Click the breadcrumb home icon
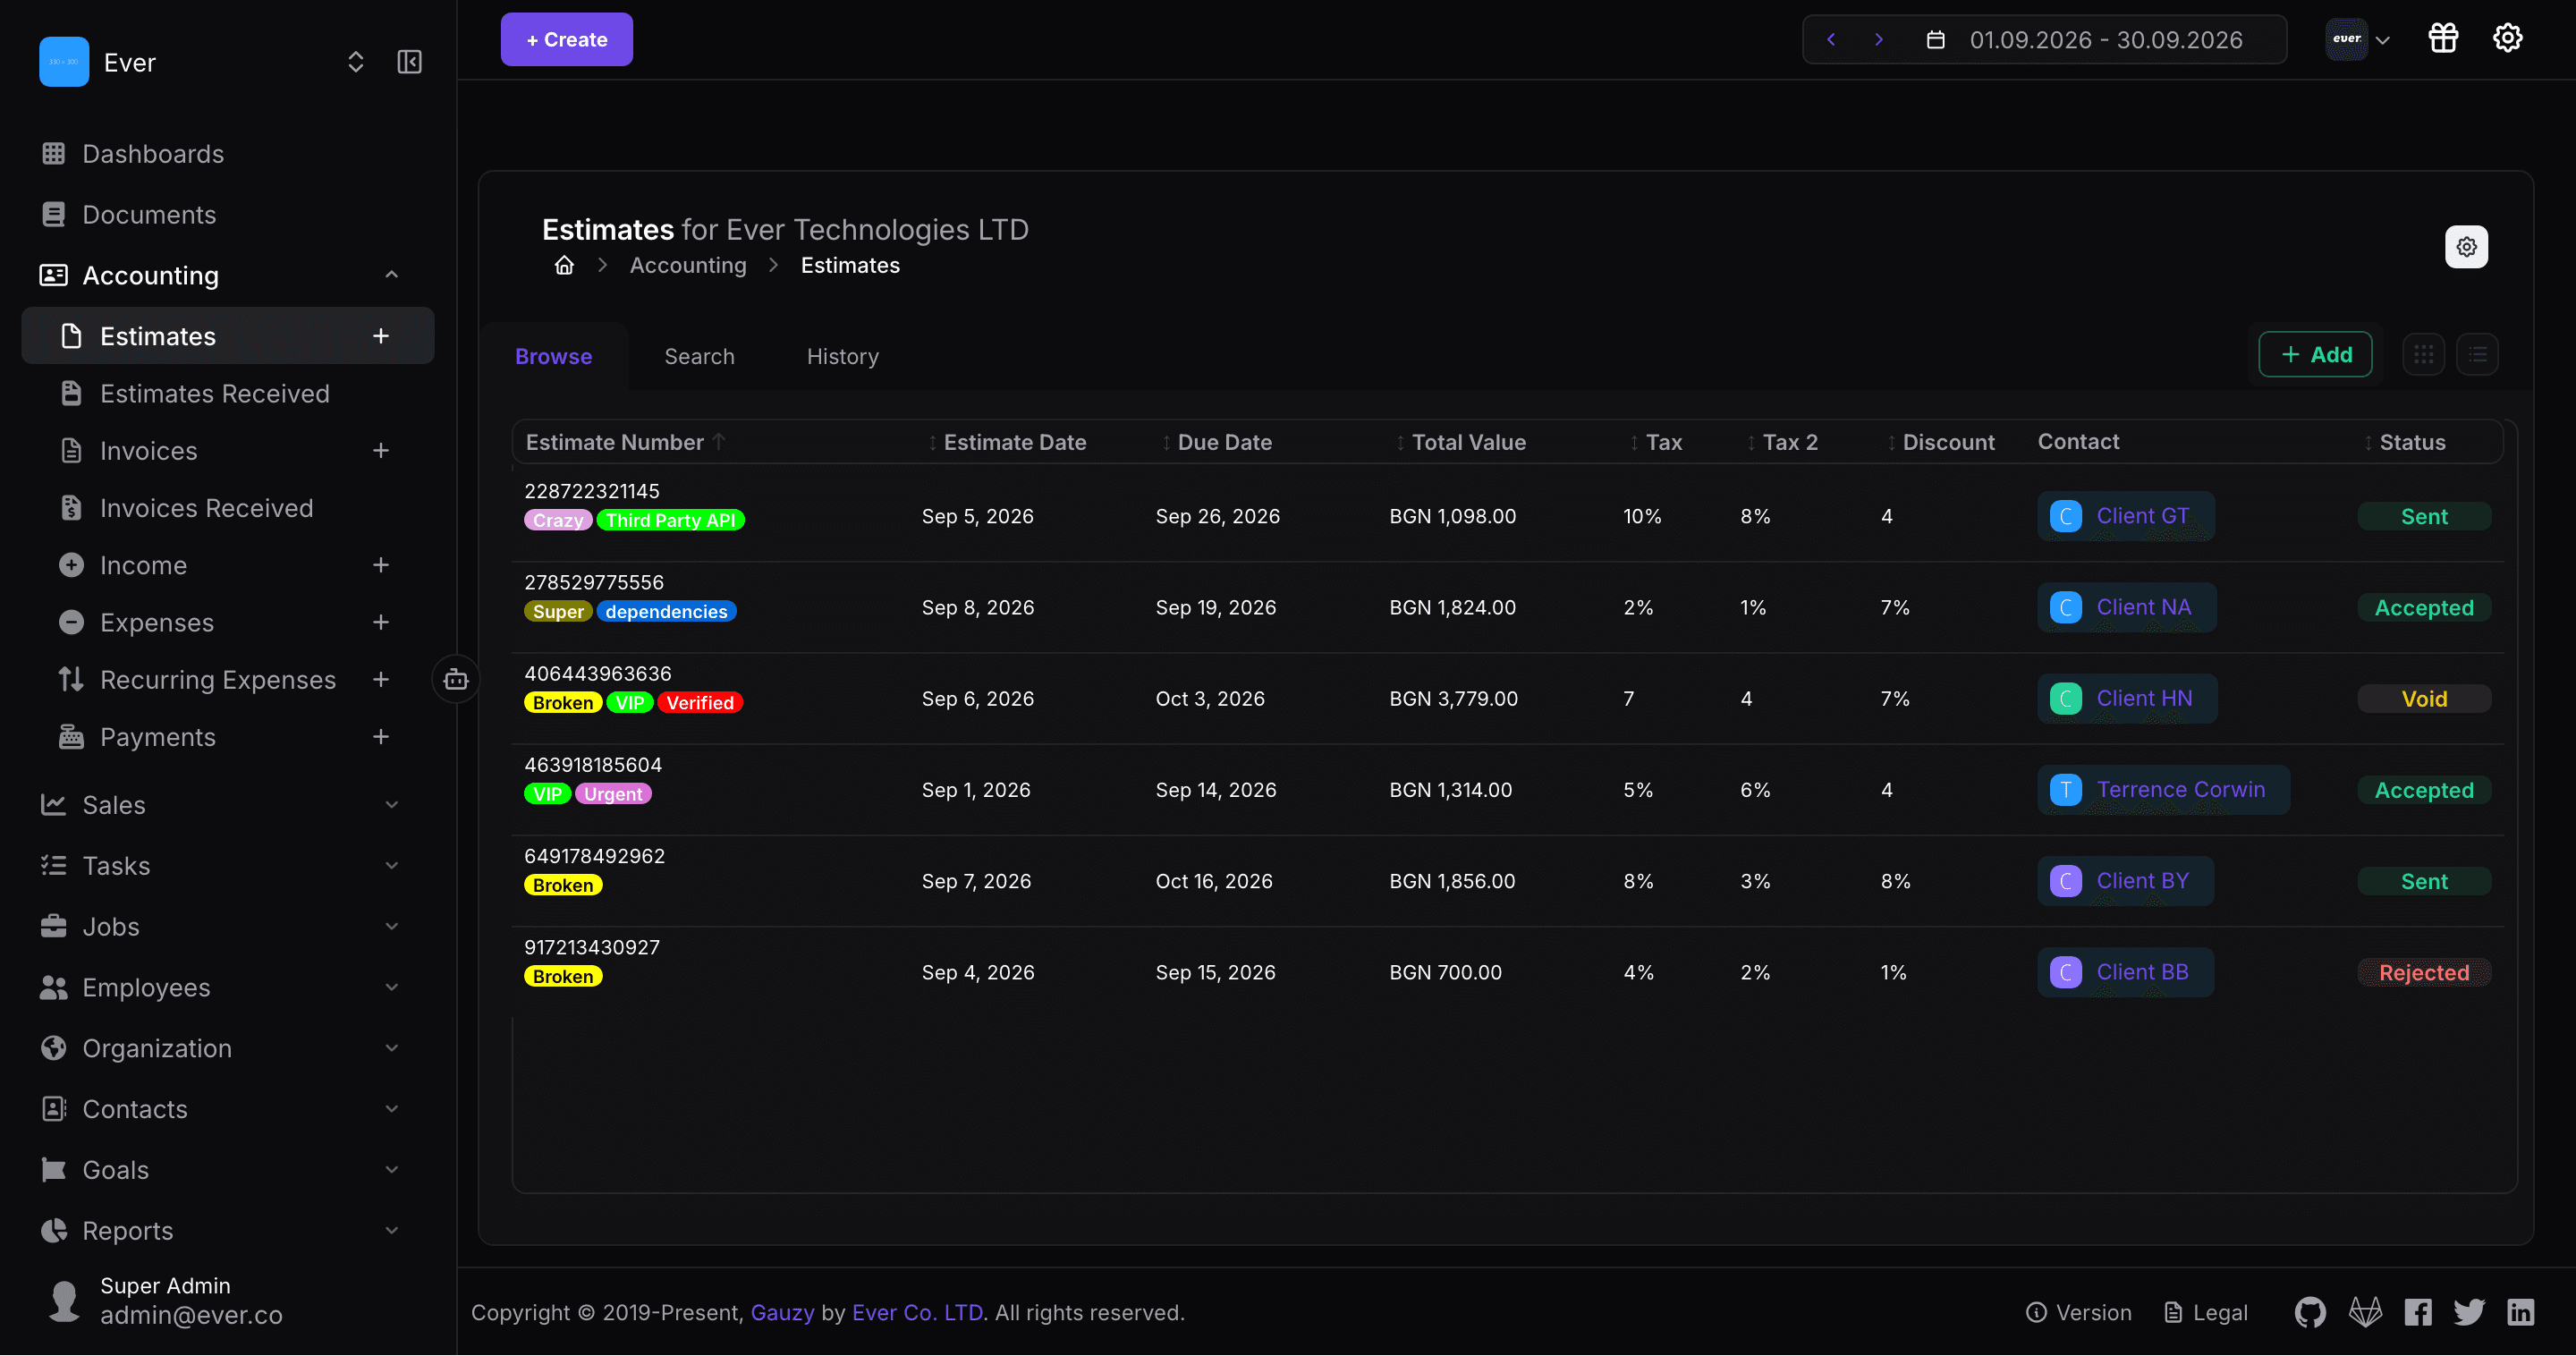 point(564,265)
